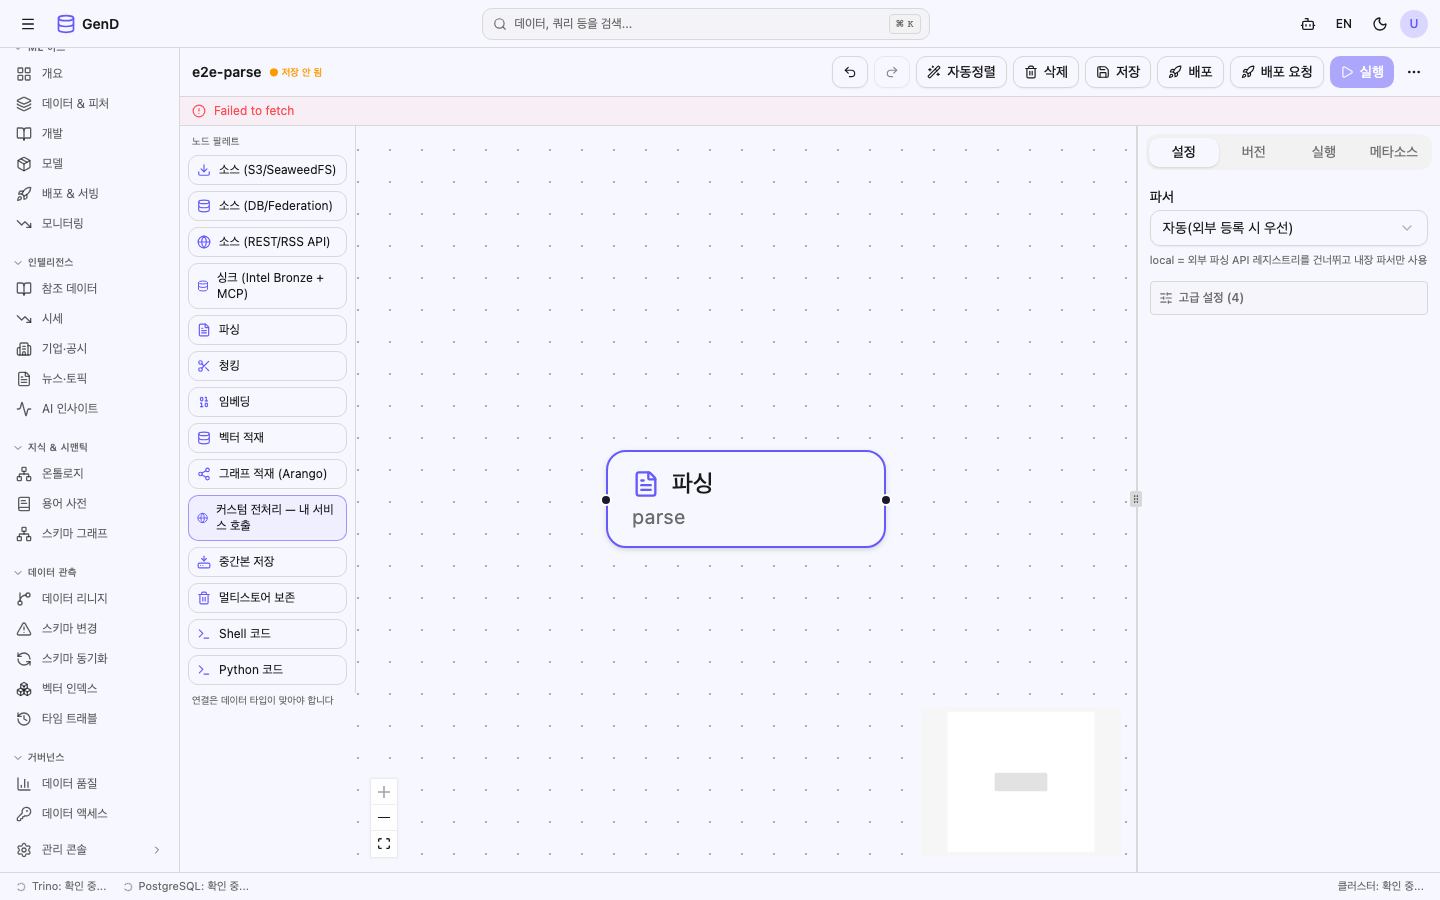
Task: Open the more options ellipsis menu
Action: click(x=1414, y=72)
